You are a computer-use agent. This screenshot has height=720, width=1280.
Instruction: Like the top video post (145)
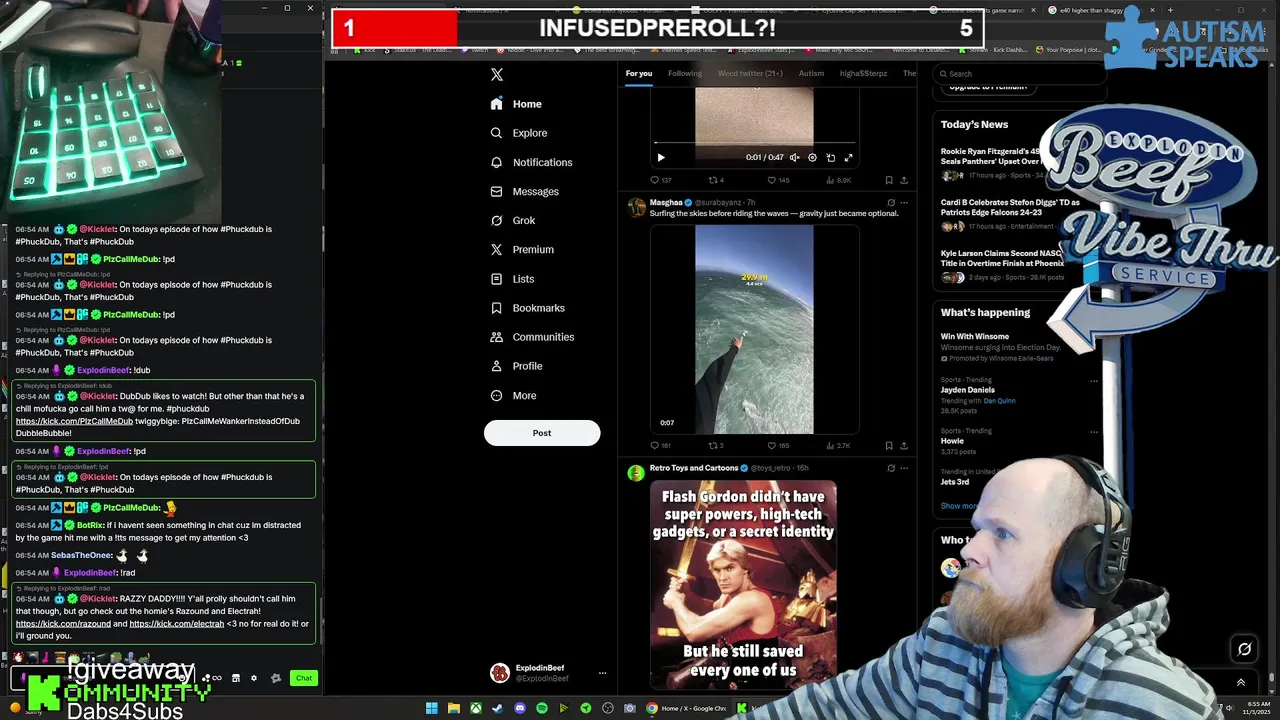point(778,180)
